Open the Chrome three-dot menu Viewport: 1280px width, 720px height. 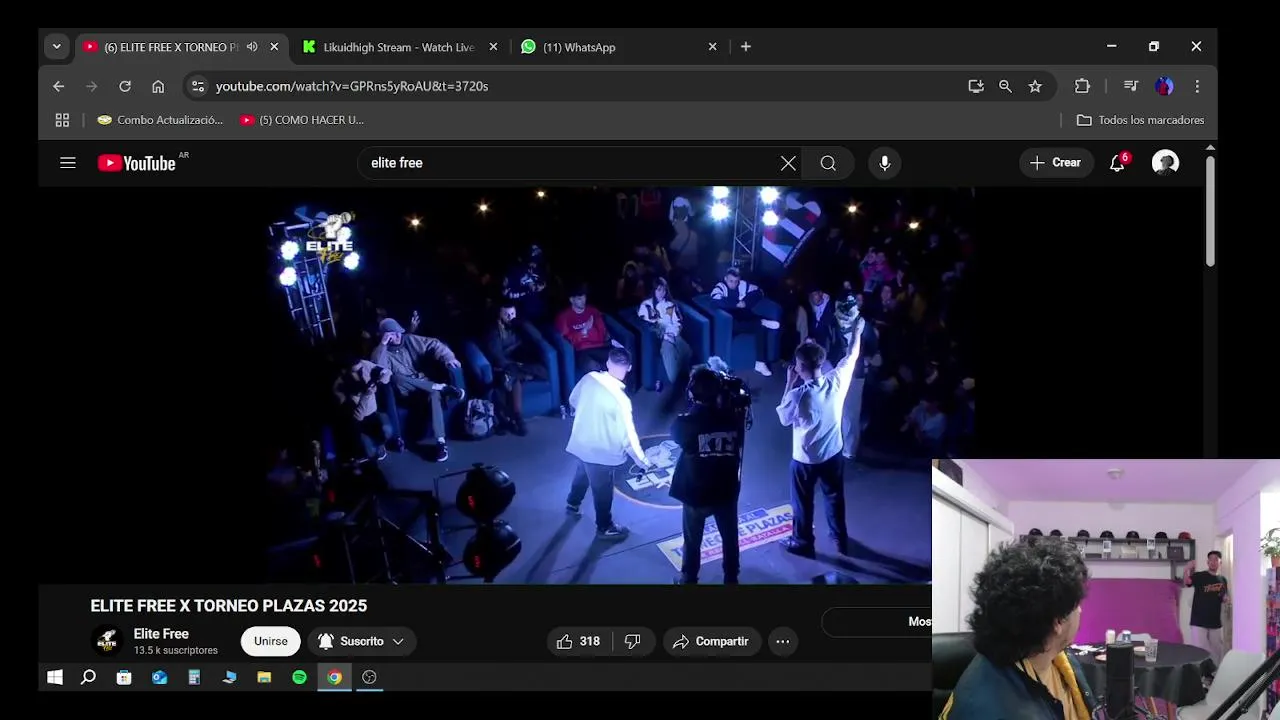point(1197,86)
